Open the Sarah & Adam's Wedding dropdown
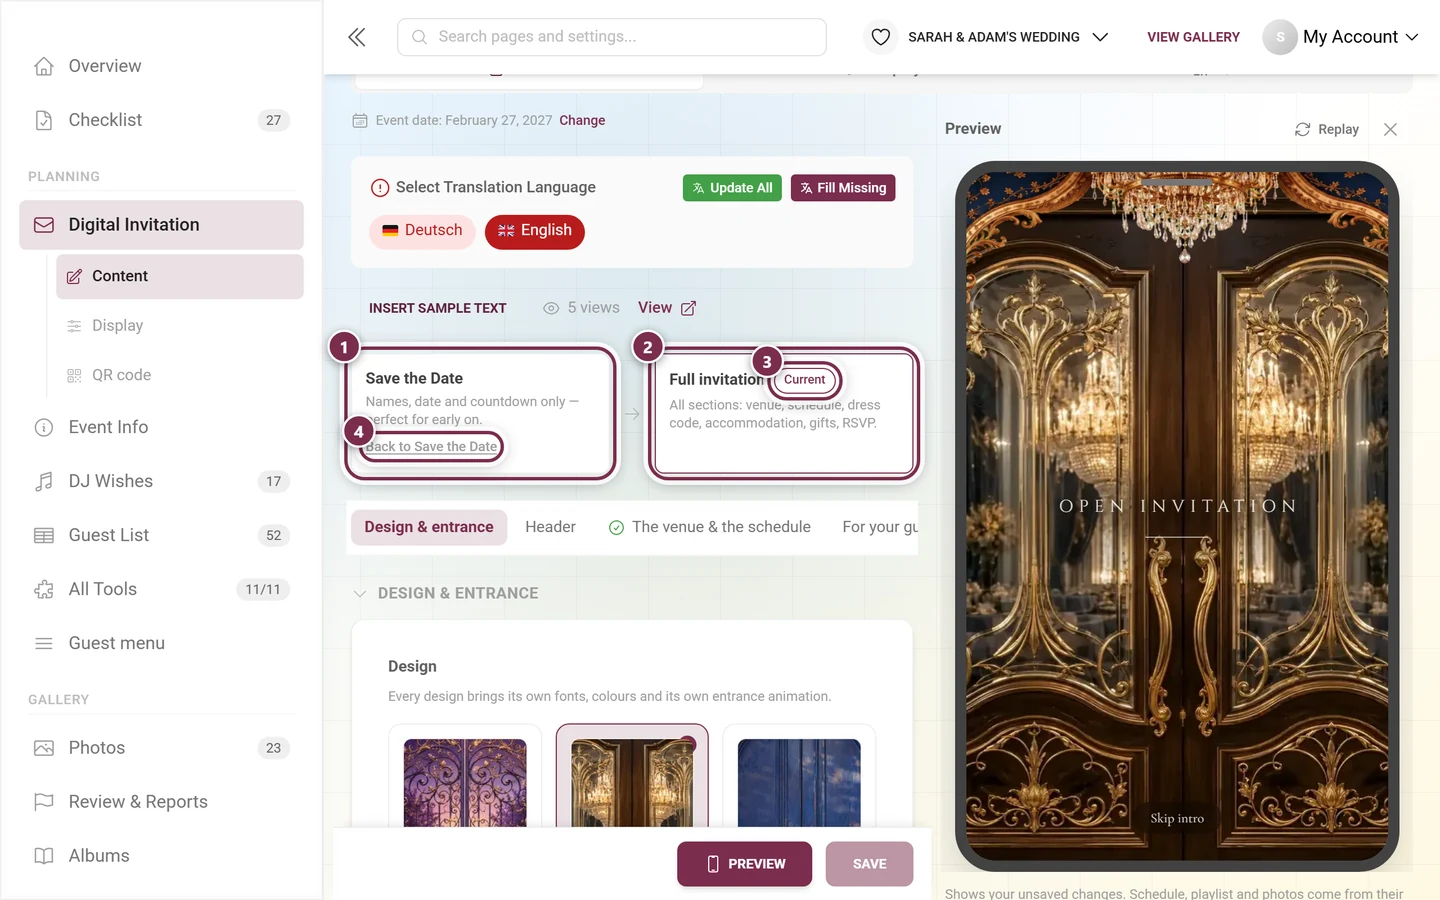The height and width of the screenshot is (900, 1440). pyautogui.click(x=1008, y=37)
